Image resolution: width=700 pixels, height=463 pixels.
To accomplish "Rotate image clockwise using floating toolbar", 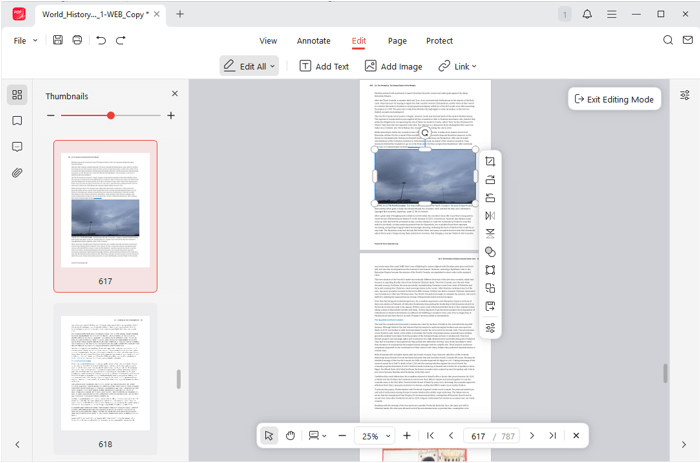I will coord(490,179).
